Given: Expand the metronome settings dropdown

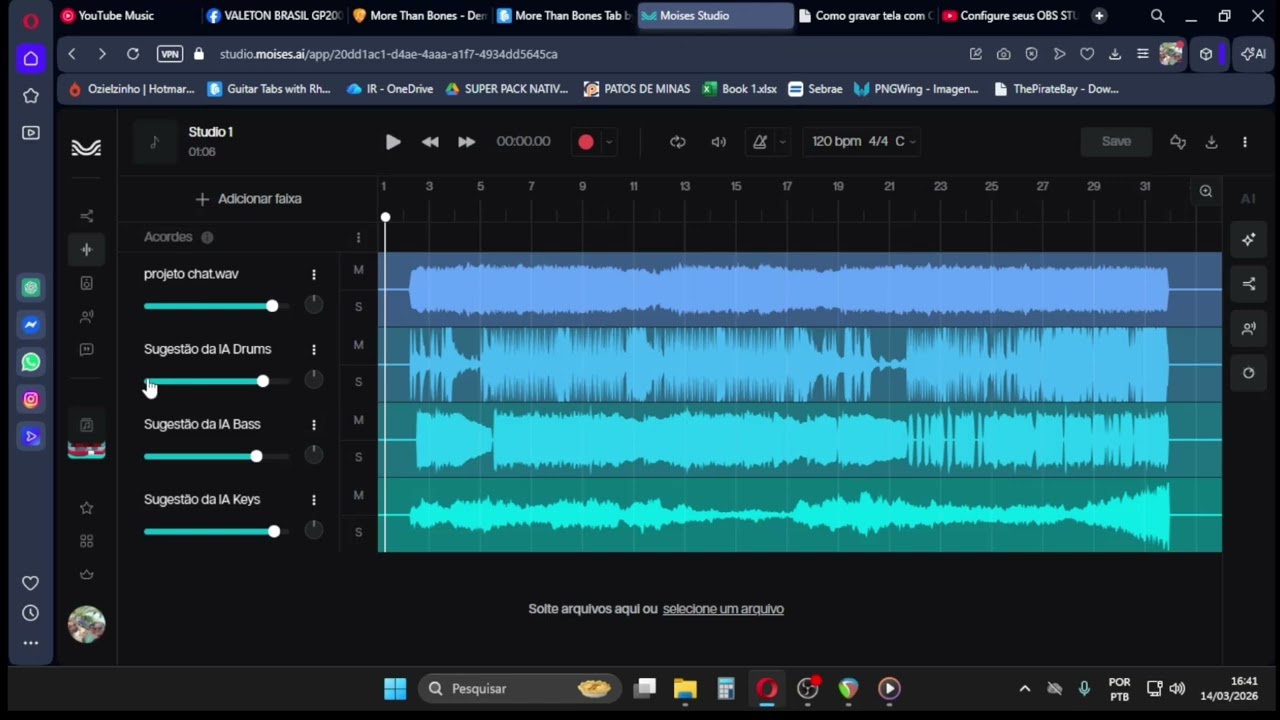Looking at the screenshot, I should tap(782, 142).
